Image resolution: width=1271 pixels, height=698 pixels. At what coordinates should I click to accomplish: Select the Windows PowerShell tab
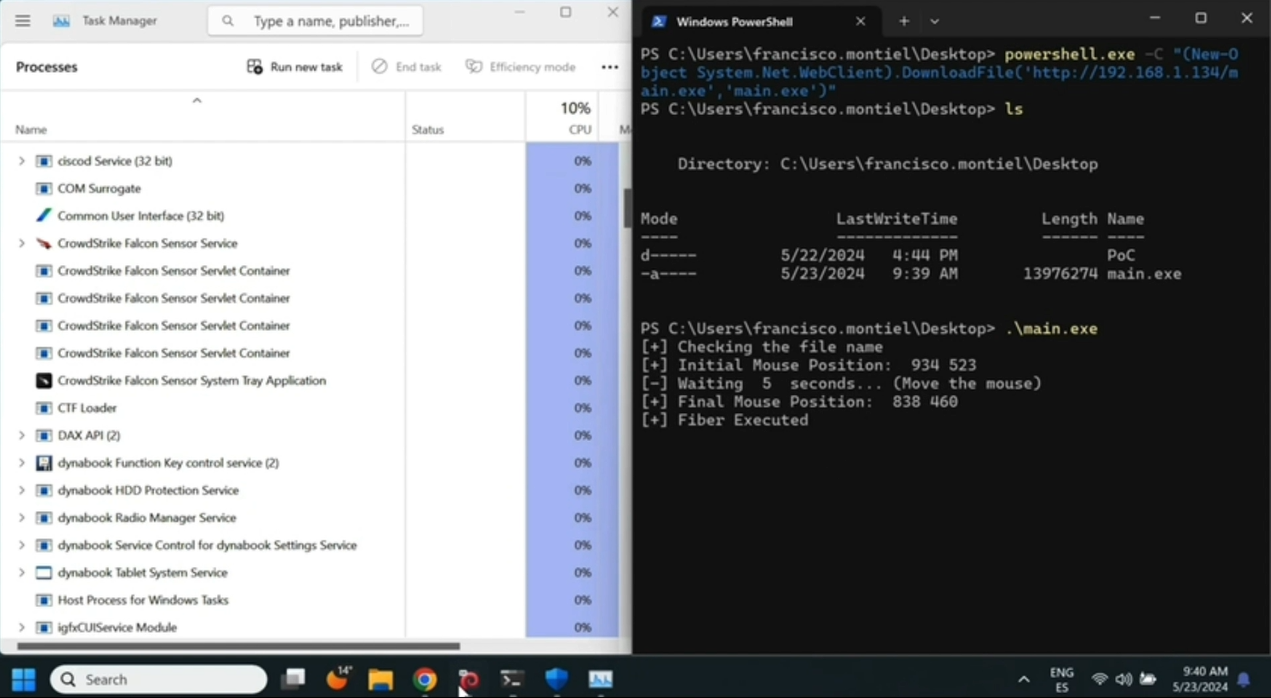(x=757, y=21)
